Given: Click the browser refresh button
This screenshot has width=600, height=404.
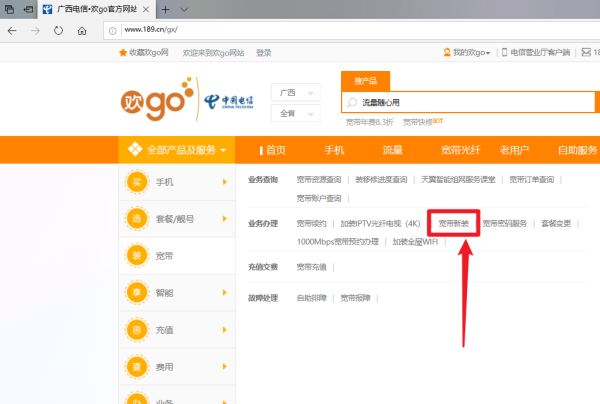Looking at the screenshot, I should pyautogui.click(x=58, y=30).
